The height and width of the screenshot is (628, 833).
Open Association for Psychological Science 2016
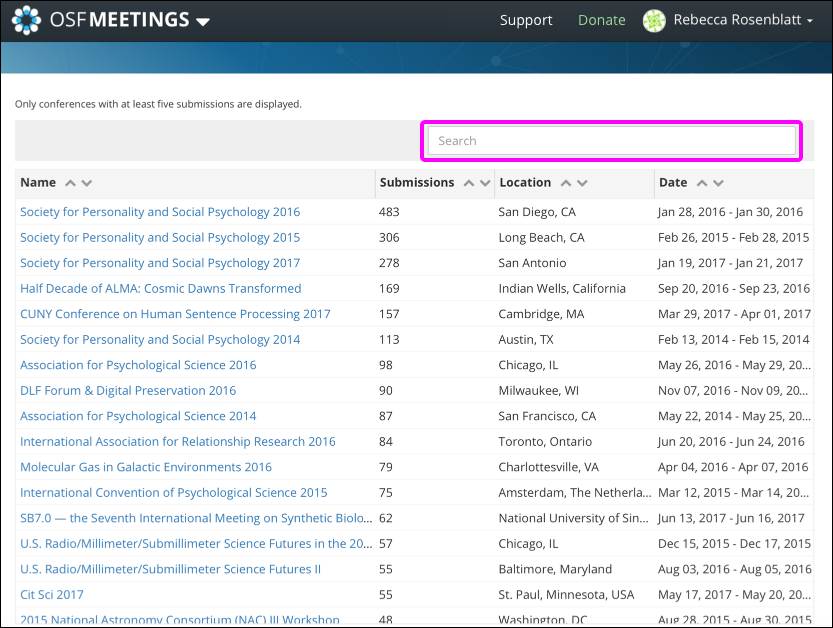click(x=138, y=365)
